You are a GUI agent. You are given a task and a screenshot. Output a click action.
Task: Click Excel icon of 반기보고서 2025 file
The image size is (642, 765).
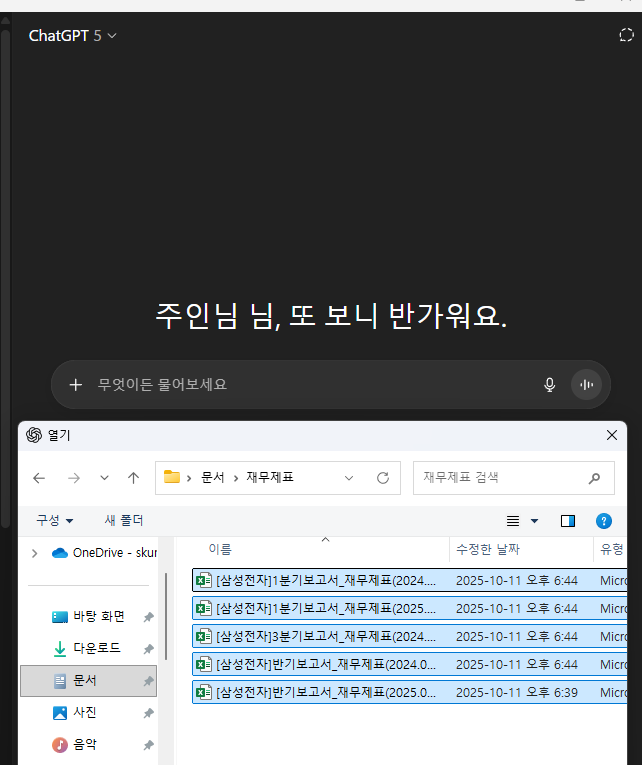point(203,692)
